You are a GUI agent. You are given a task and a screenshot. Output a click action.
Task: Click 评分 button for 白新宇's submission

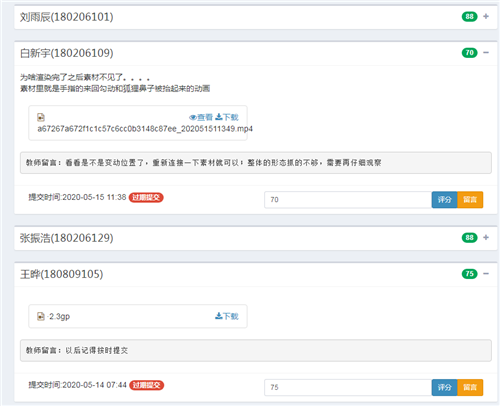point(444,200)
